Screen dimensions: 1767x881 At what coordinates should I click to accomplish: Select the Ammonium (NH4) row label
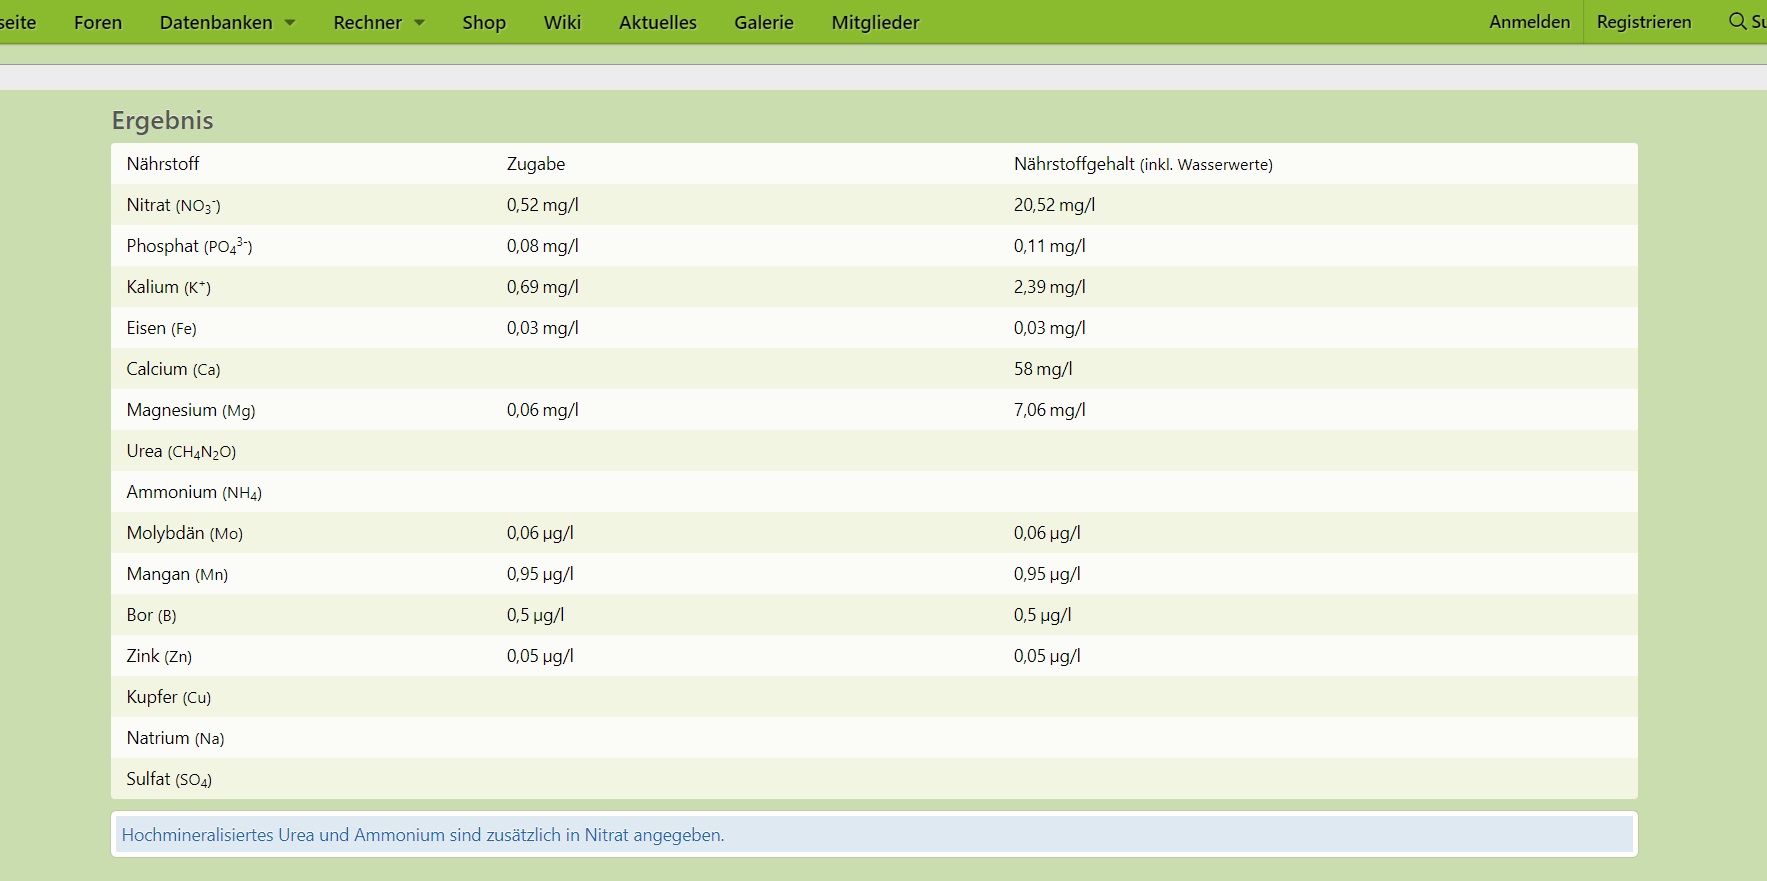coord(194,492)
